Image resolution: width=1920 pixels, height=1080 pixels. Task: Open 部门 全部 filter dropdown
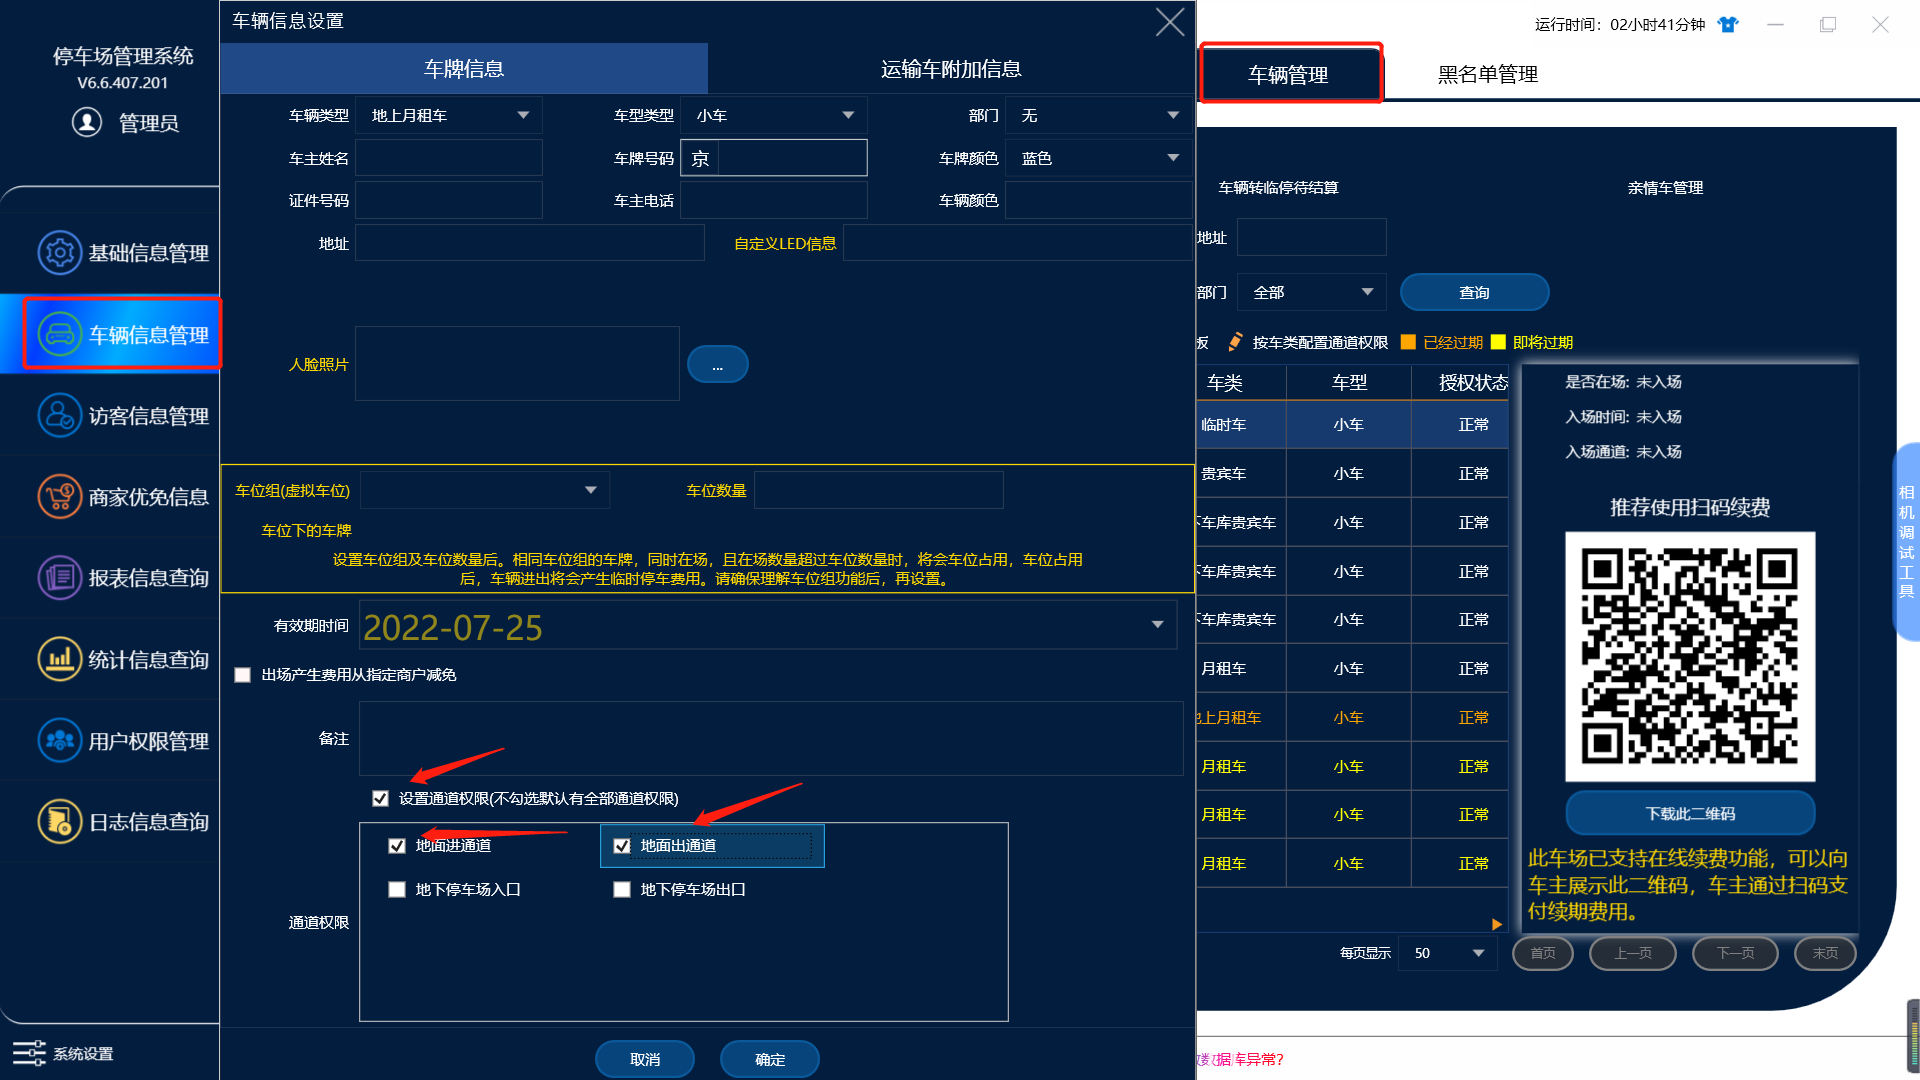[x=1312, y=292]
